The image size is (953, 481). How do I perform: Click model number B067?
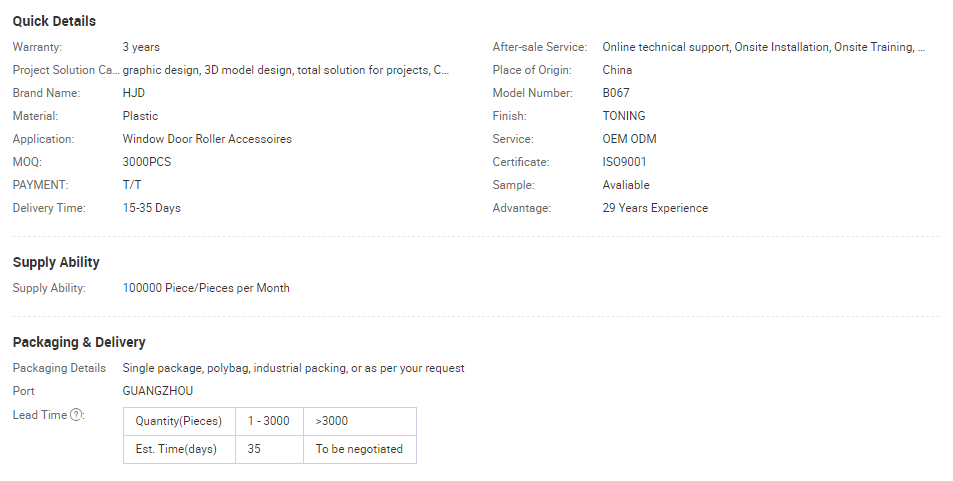click(x=616, y=93)
